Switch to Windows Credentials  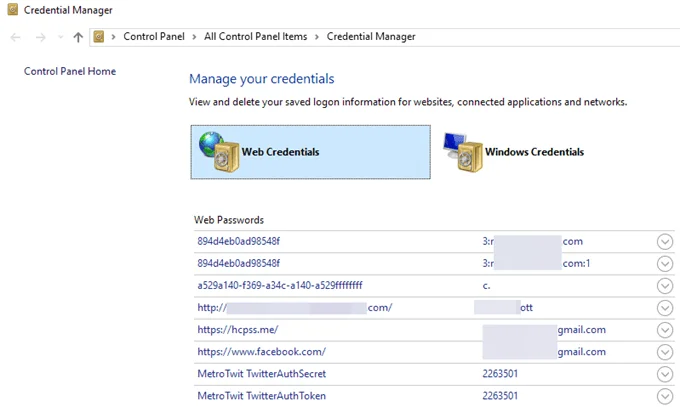(x=534, y=152)
